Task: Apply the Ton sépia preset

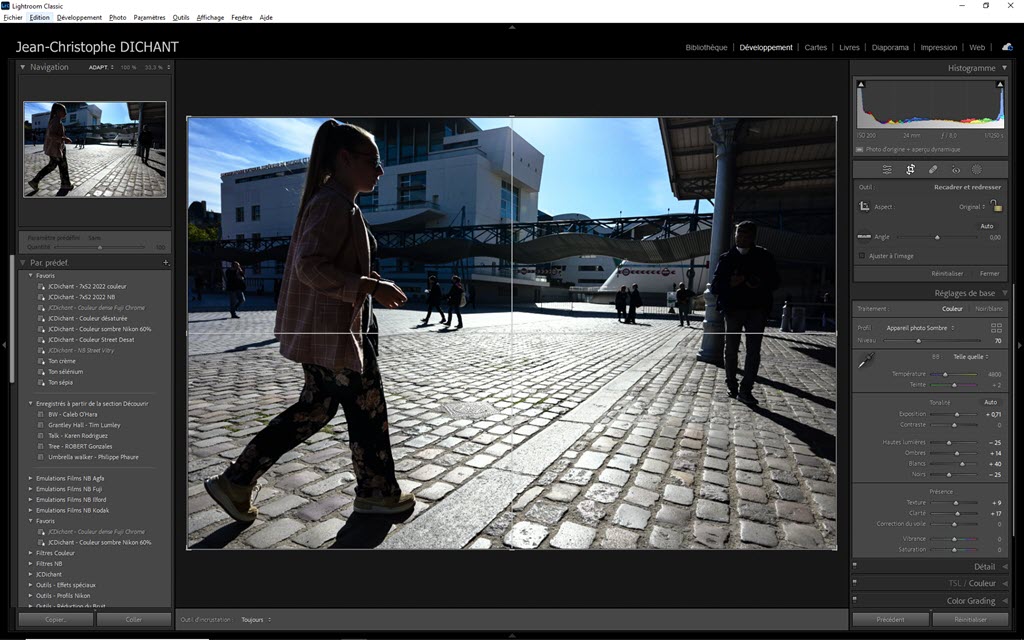Action: tap(60, 383)
